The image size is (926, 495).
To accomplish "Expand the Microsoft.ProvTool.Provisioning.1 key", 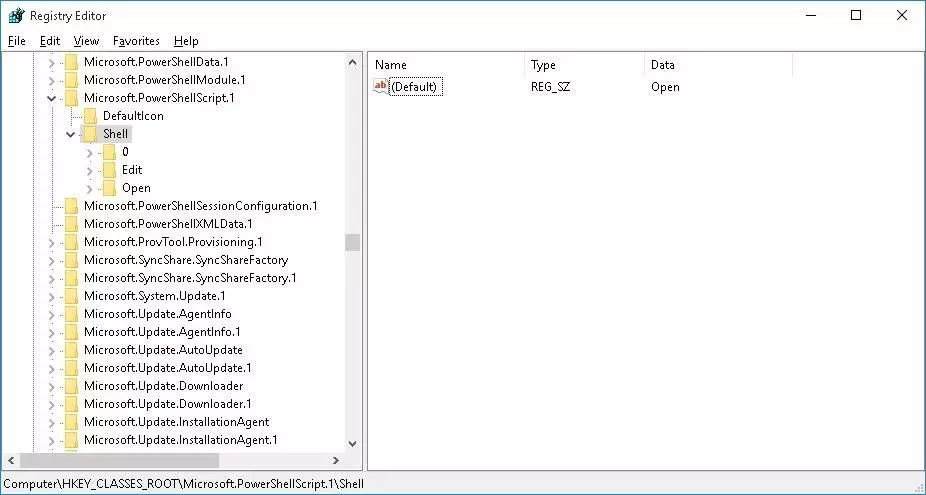I will 51,243.
